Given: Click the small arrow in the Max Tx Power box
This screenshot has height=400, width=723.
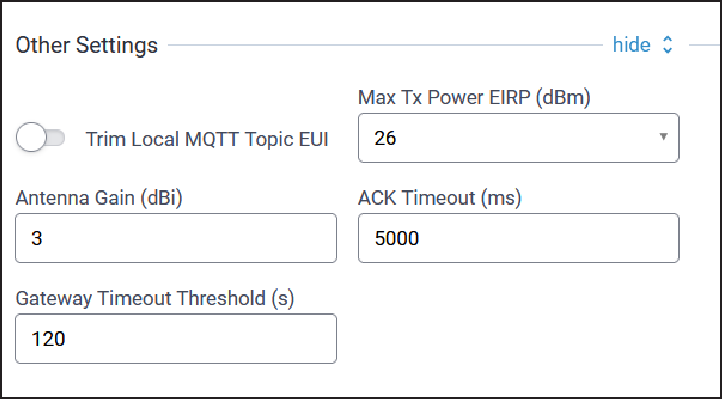Looking at the screenshot, I should point(663,138).
